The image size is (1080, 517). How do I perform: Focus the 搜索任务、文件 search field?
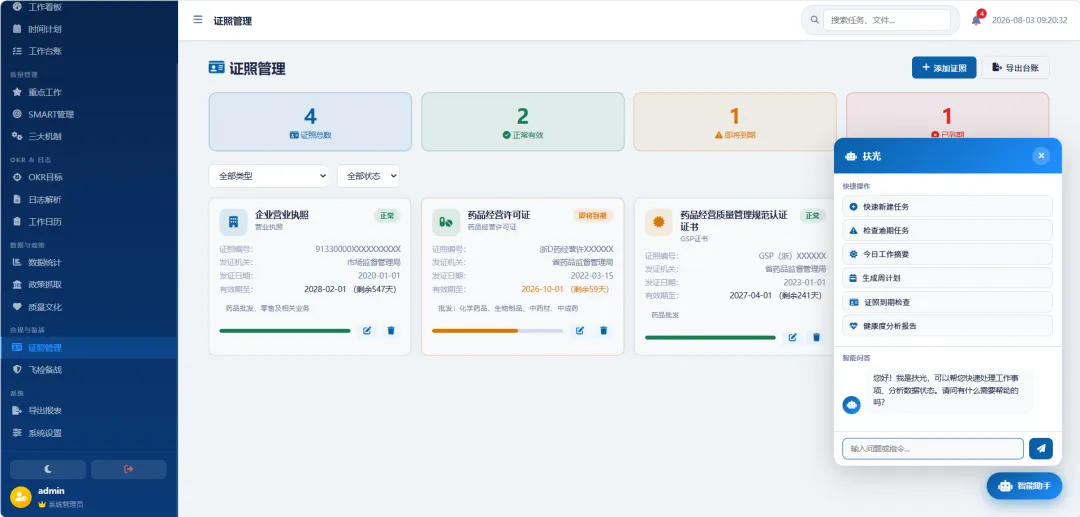coord(887,20)
